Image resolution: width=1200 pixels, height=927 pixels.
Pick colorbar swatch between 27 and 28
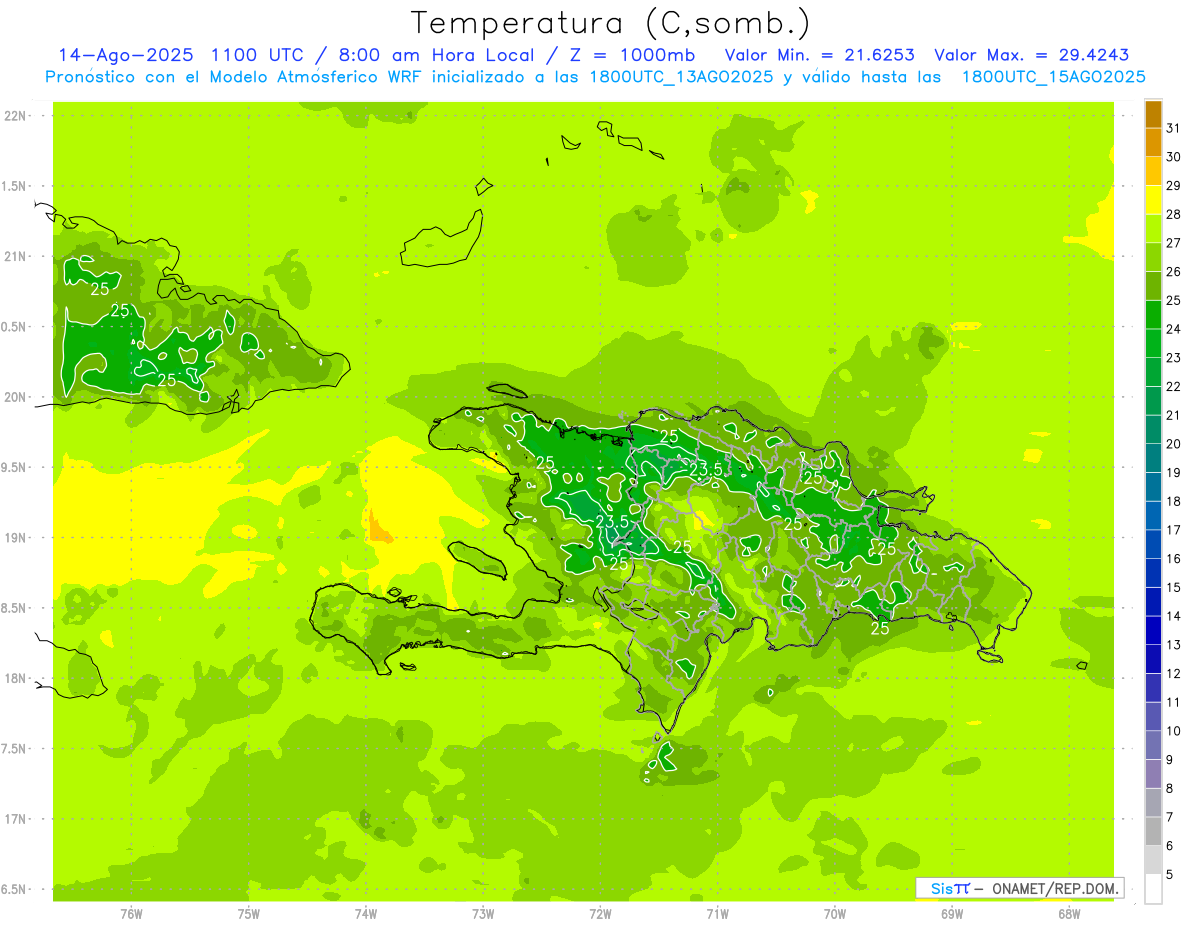click(x=1153, y=229)
